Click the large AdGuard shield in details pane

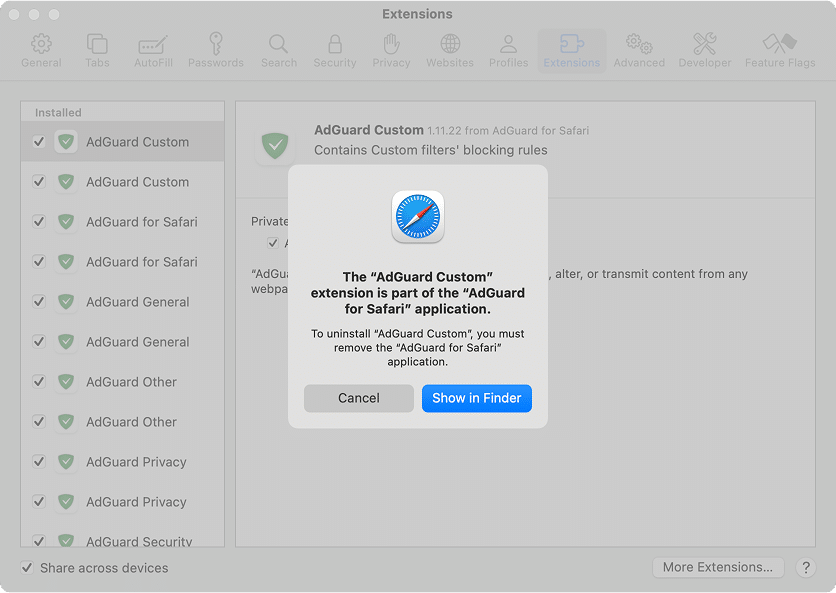(x=275, y=145)
